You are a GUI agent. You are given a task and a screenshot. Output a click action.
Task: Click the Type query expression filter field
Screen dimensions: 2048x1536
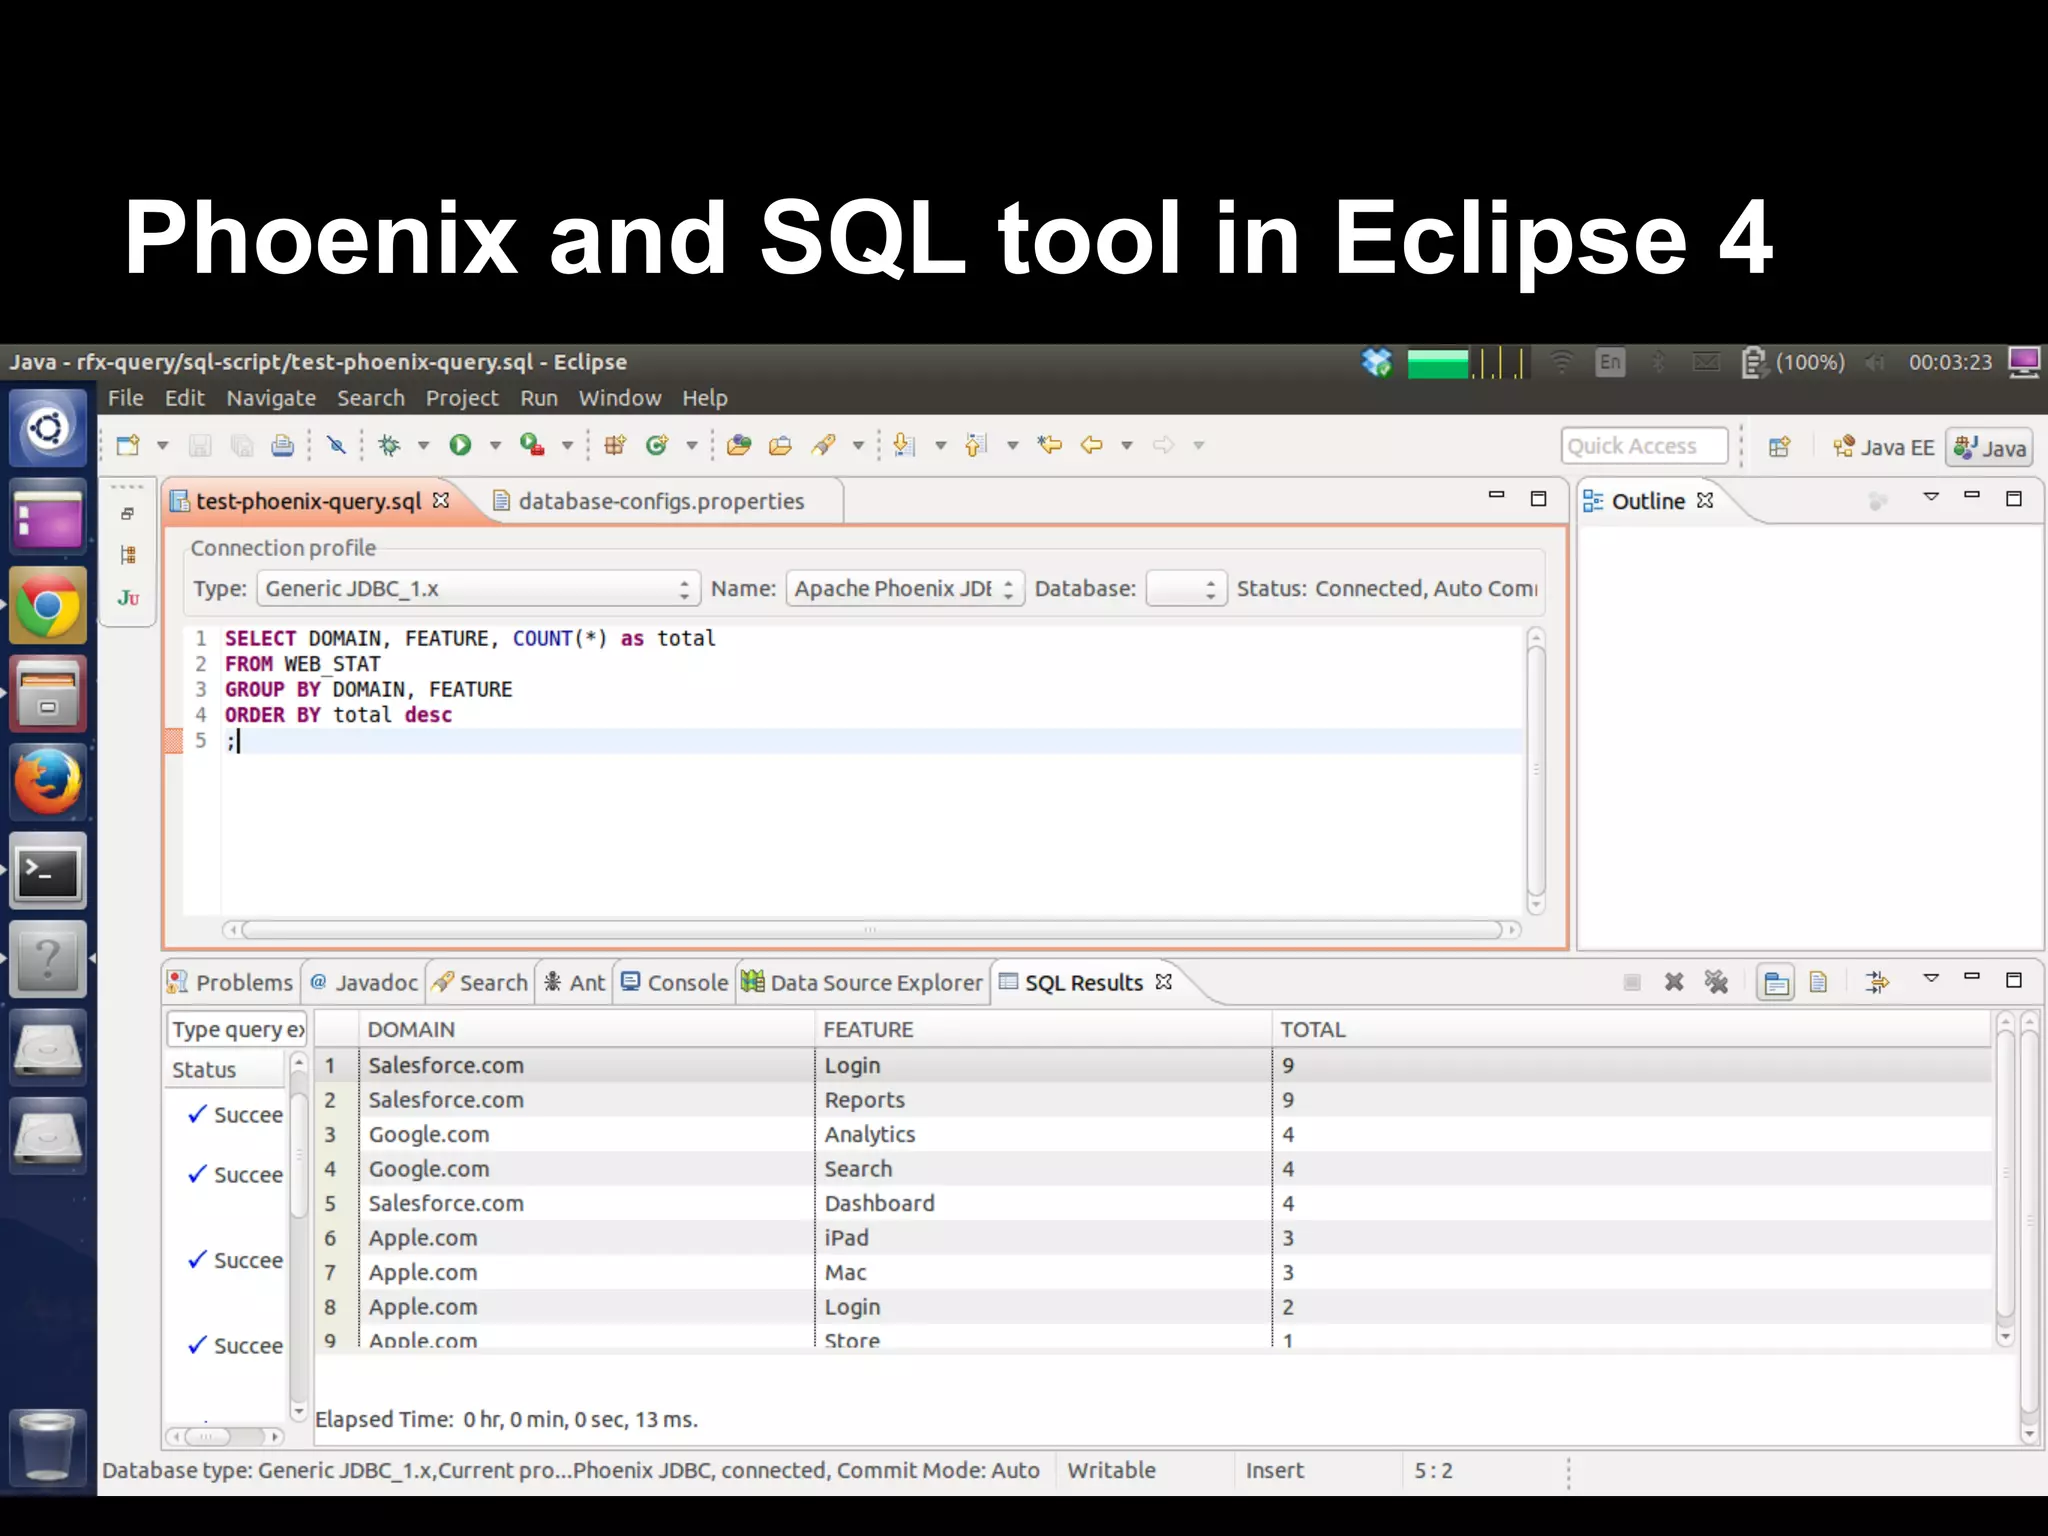point(237,1029)
